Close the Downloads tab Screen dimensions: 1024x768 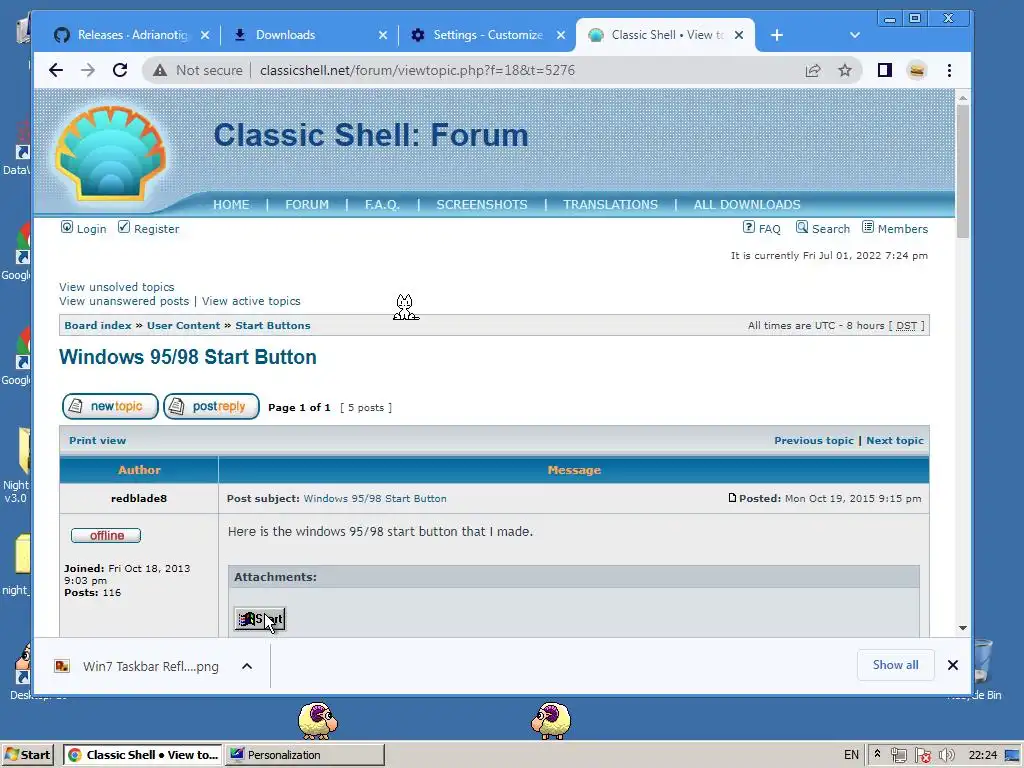(383, 35)
